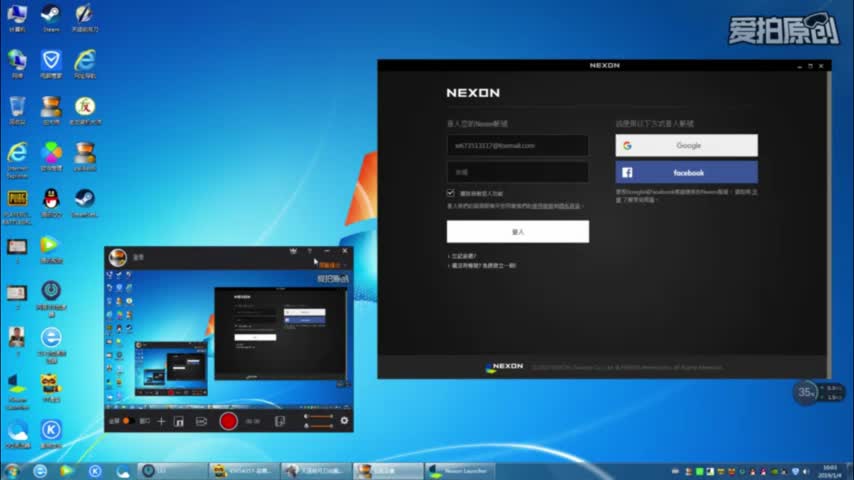854x480 pixels.
Task: Click the Nexon email input field
Action: [x=517, y=145]
